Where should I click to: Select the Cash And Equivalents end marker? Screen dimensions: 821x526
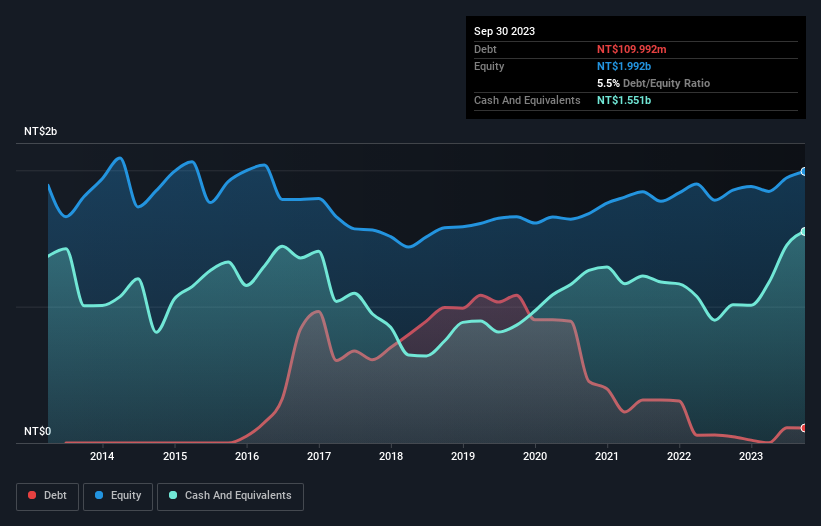[804, 231]
